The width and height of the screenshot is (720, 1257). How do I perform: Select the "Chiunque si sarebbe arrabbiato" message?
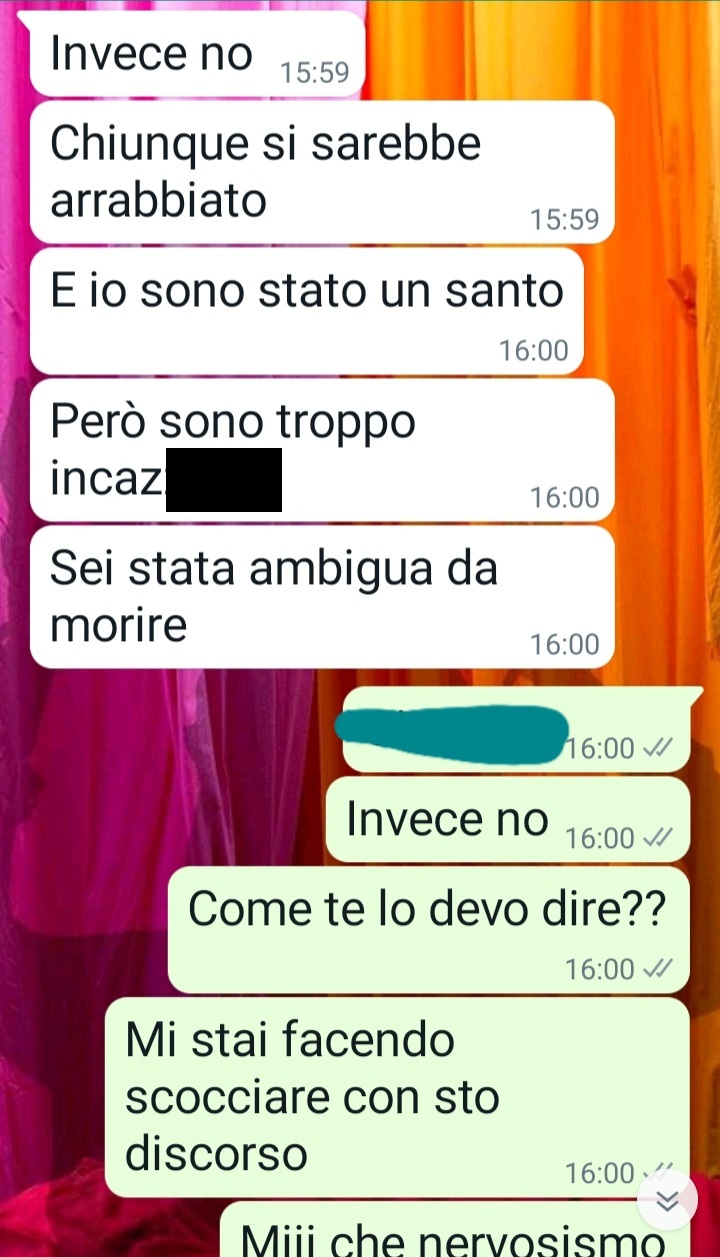pyautogui.click(x=322, y=172)
